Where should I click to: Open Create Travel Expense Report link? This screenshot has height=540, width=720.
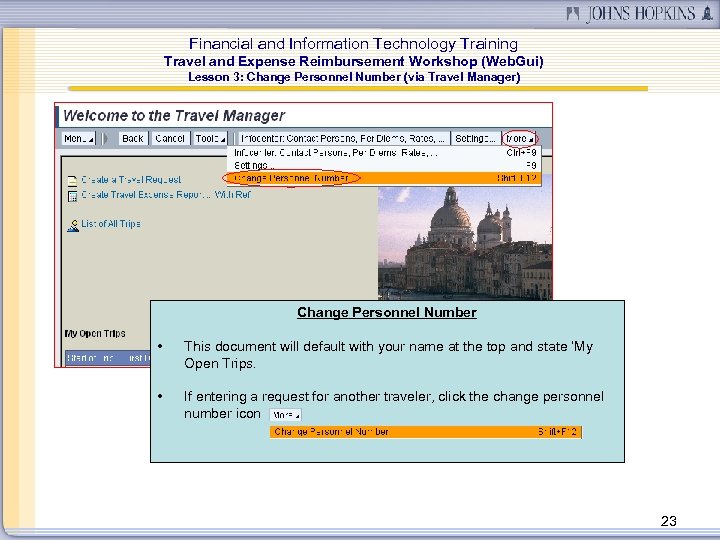tap(166, 195)
